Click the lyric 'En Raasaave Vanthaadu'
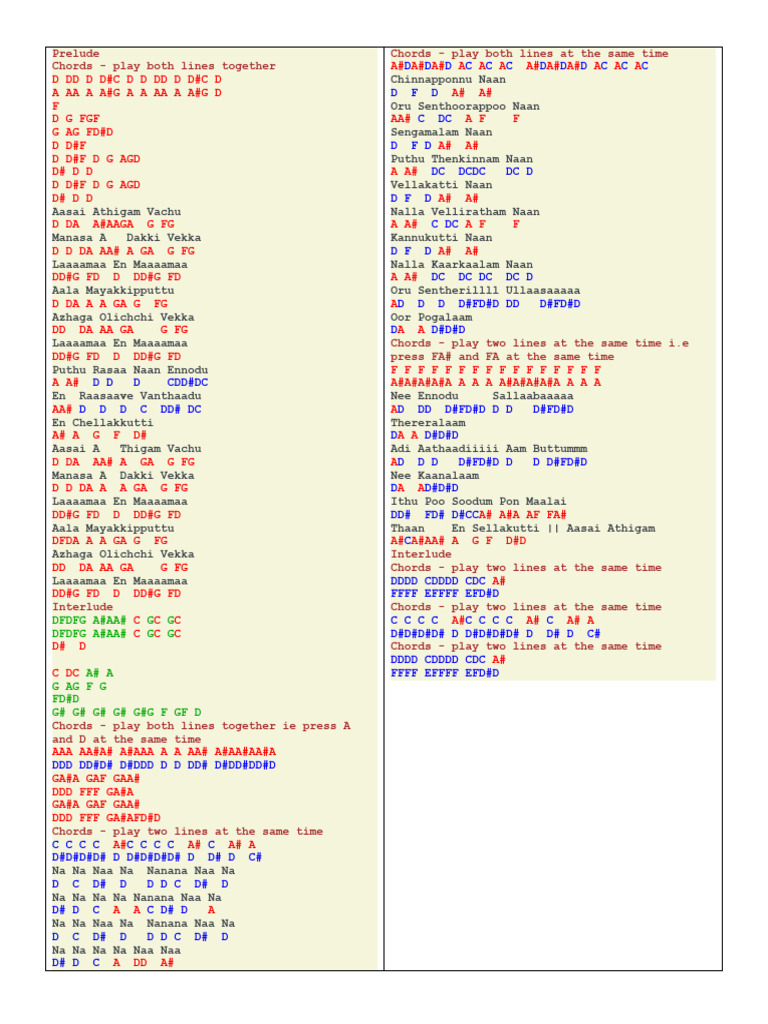Screen dimensions: 768x1024 click(x=127, y=396)
